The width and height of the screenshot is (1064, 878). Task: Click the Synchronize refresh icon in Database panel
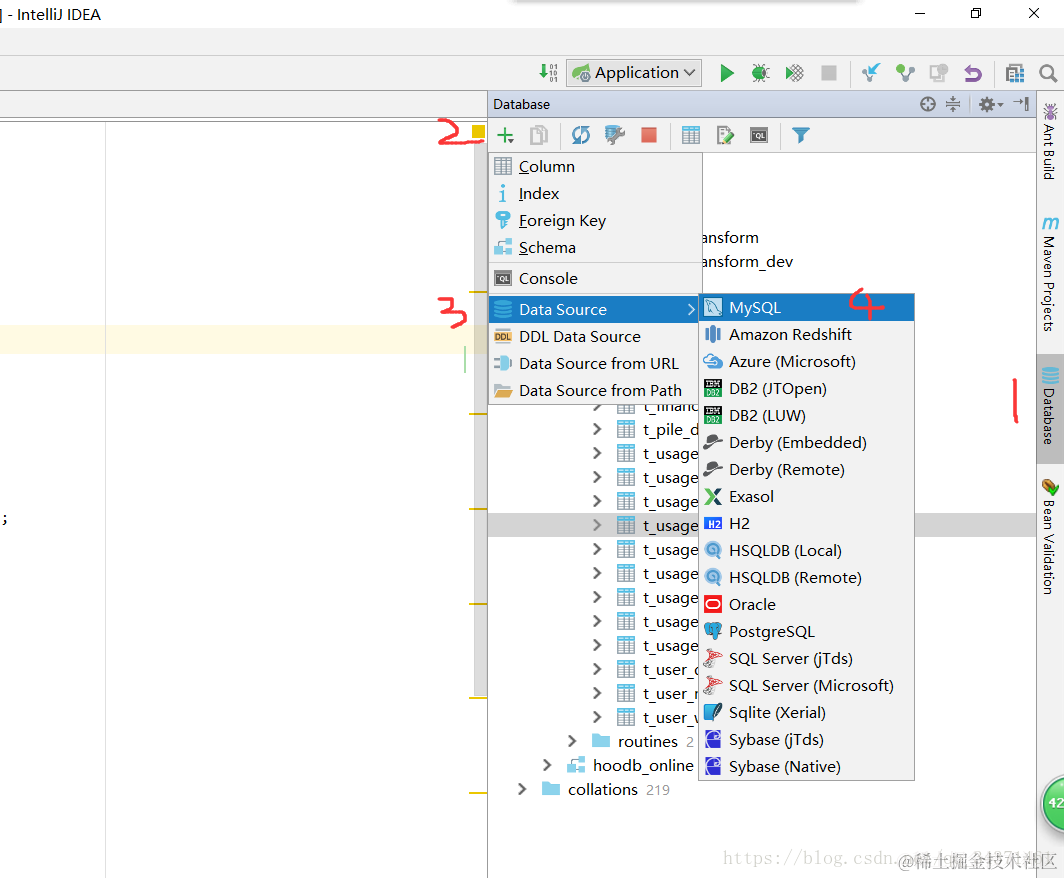(x=581, y=135)
